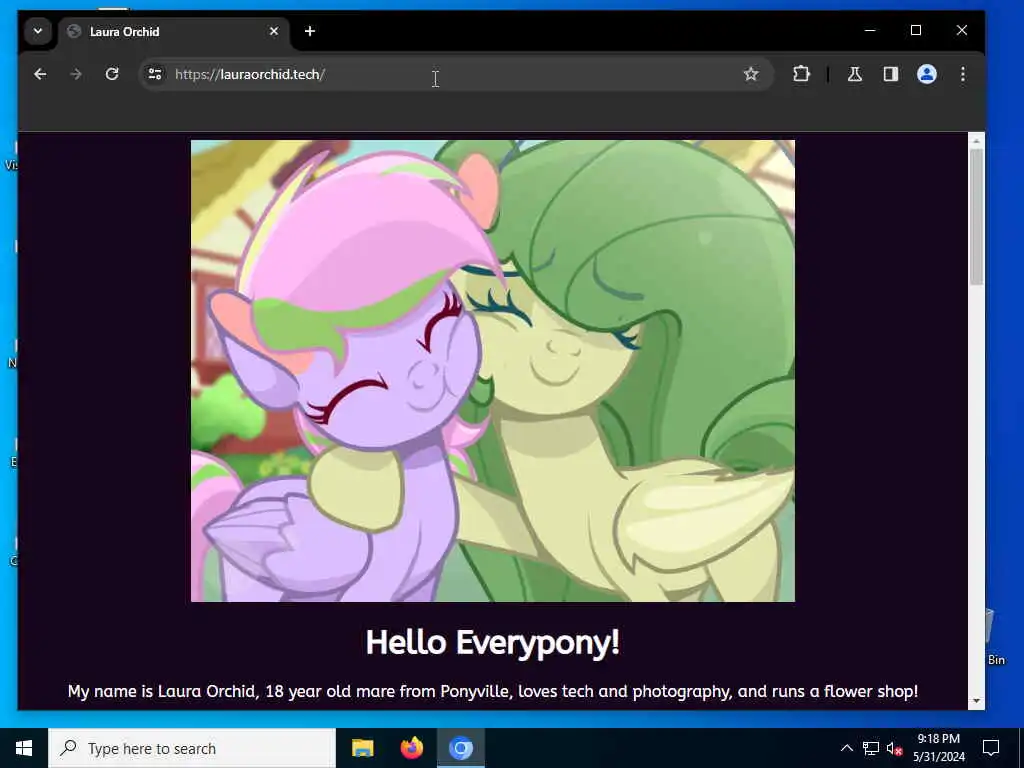The width and height of the screenshot is (1024, 768).
Task: Open Chrome three-dot menu
Action: (963, 74)
